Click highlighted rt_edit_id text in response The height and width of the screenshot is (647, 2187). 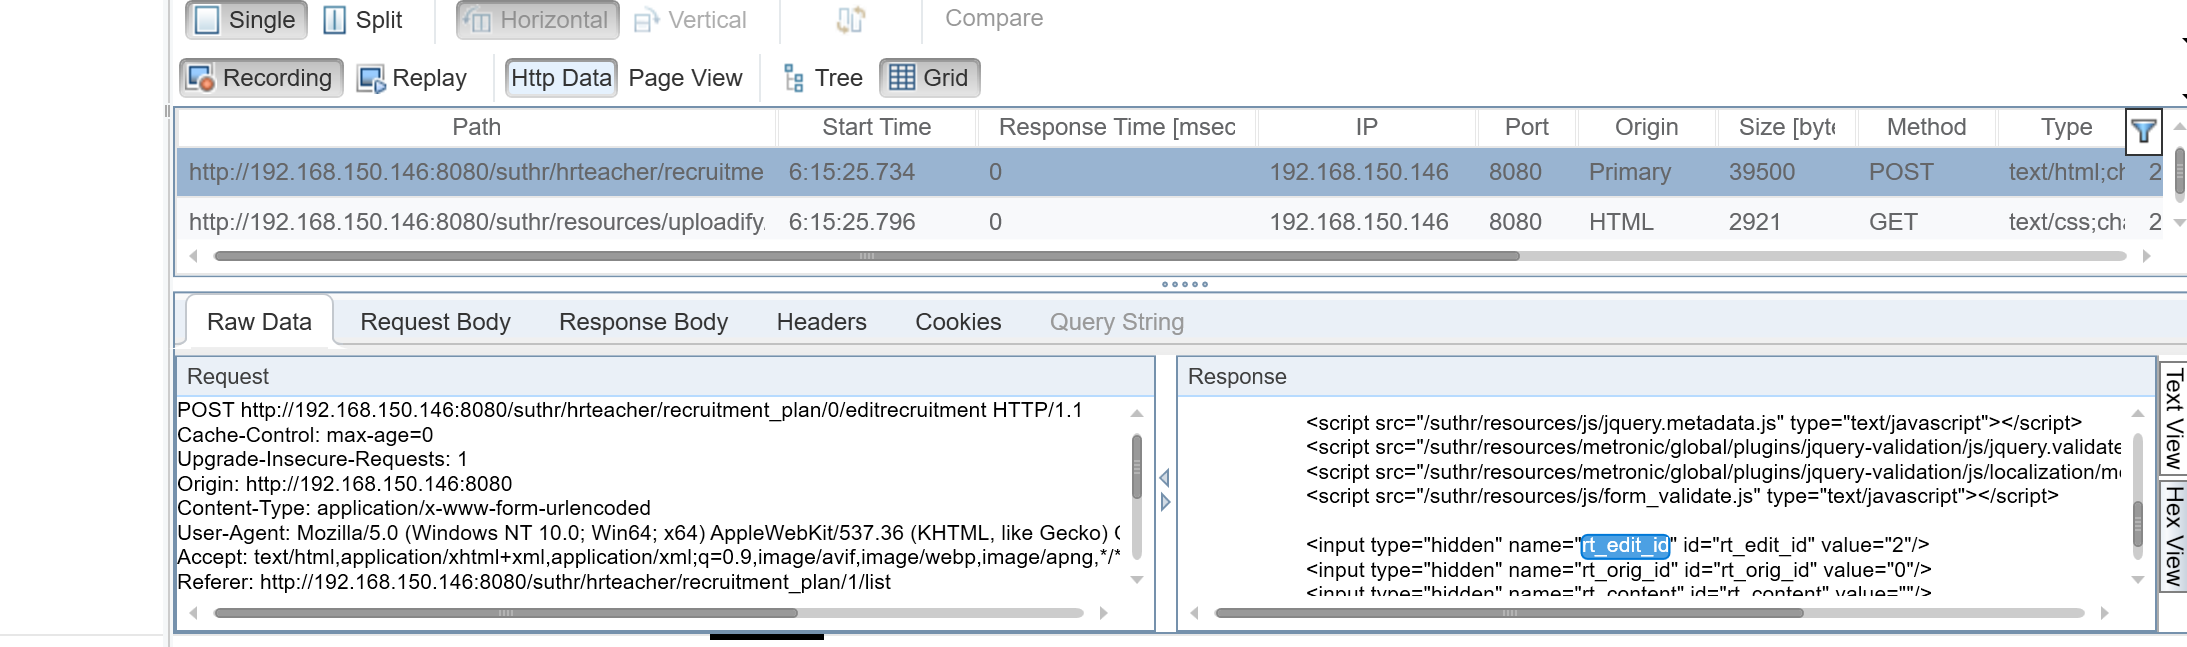1625,545
